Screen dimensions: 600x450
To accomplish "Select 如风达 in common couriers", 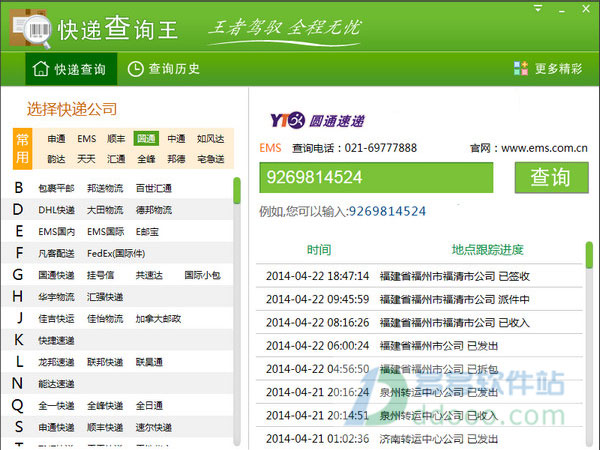I will coord(210,139).
